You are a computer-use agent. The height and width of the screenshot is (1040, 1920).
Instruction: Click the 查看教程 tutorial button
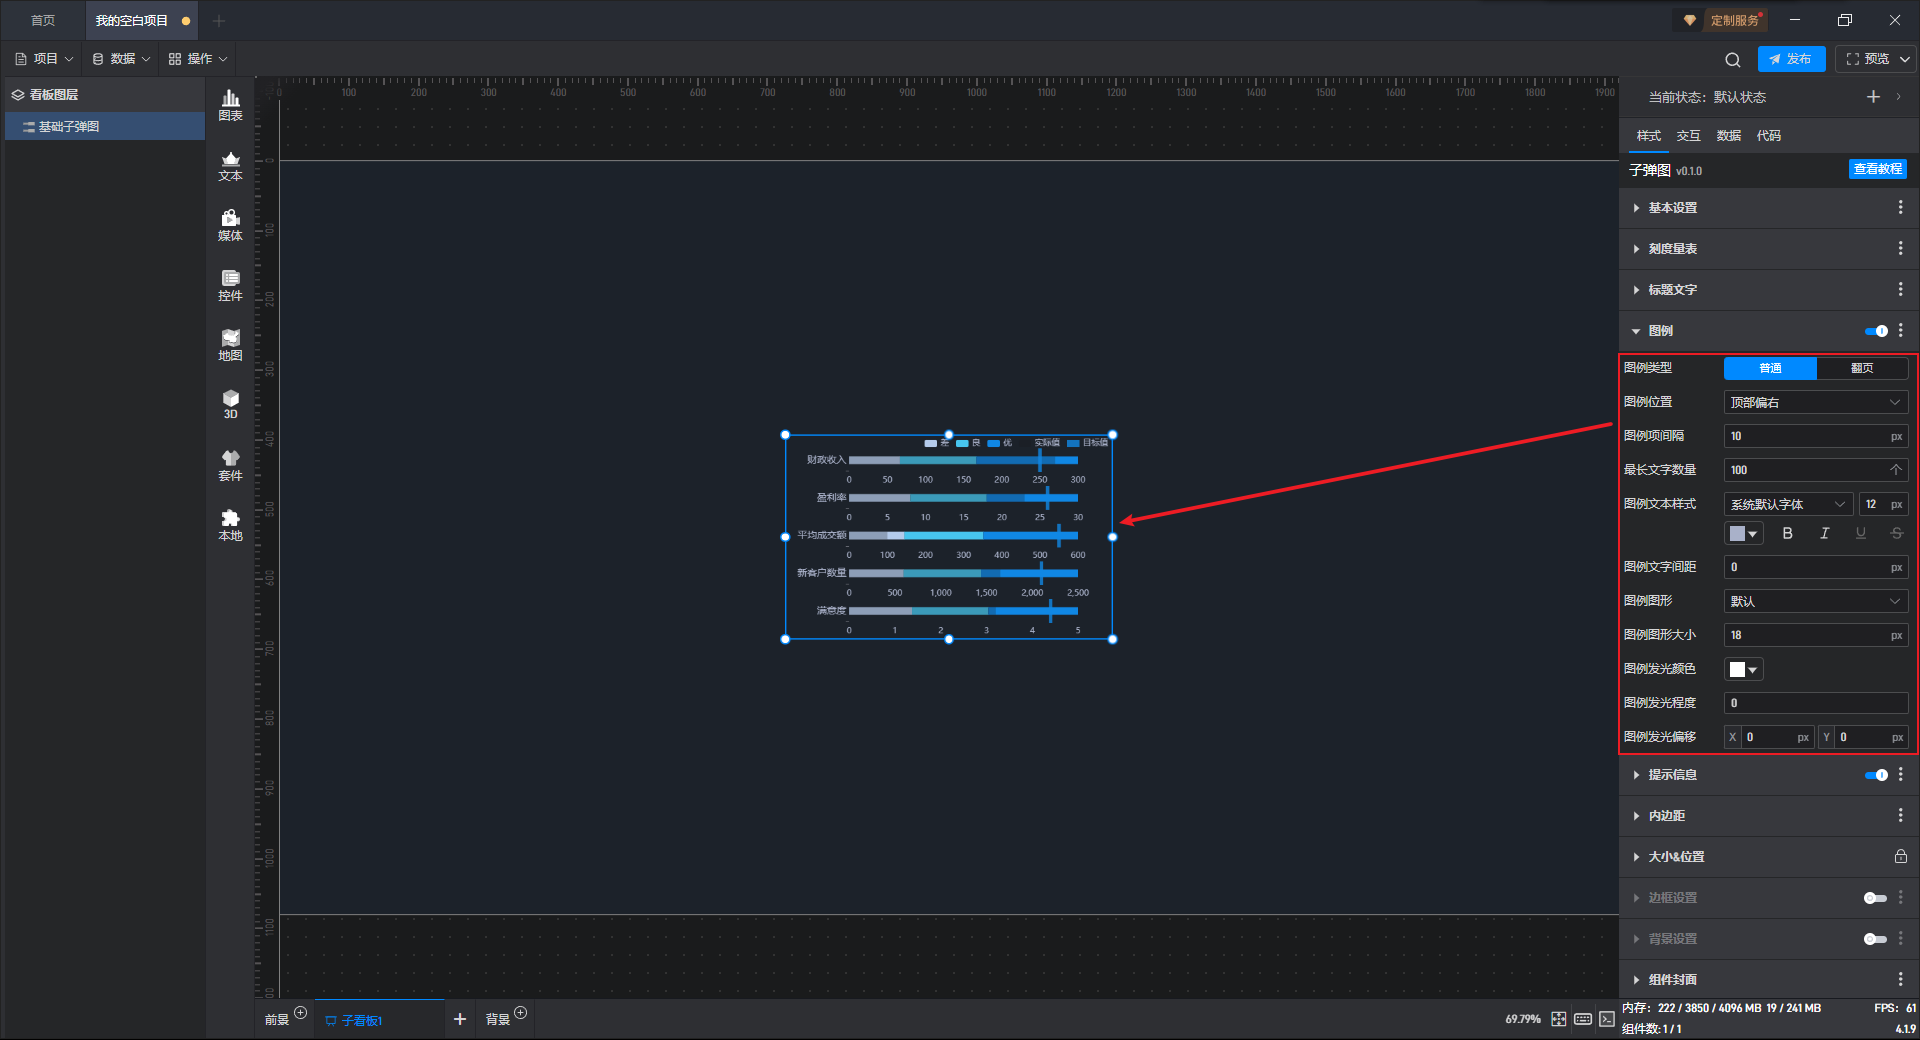click(1878, 169)
